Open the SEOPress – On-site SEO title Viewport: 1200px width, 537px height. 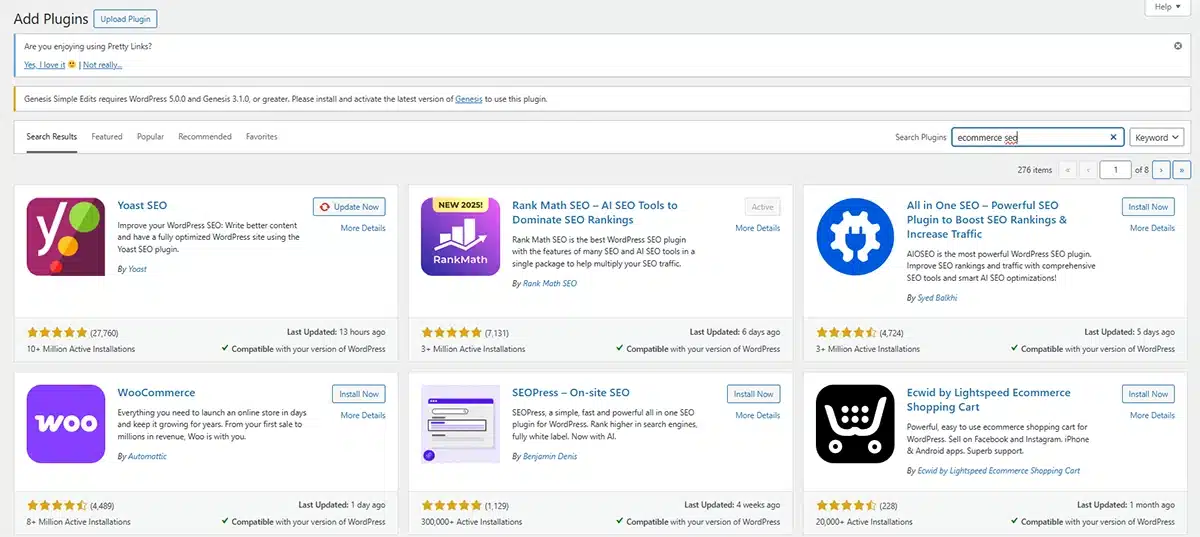point(571,393)
